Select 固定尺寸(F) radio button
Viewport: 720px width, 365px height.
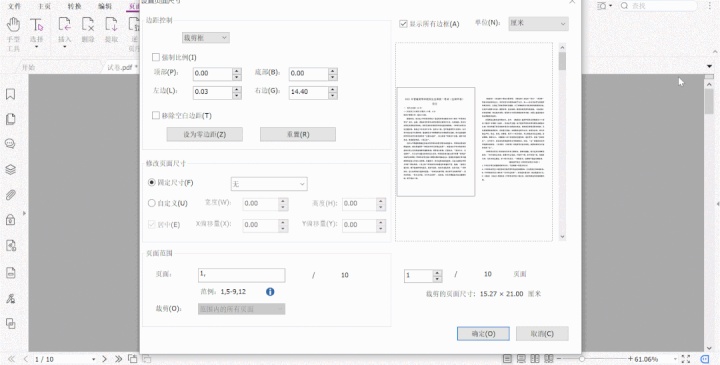tap(152, 182)
